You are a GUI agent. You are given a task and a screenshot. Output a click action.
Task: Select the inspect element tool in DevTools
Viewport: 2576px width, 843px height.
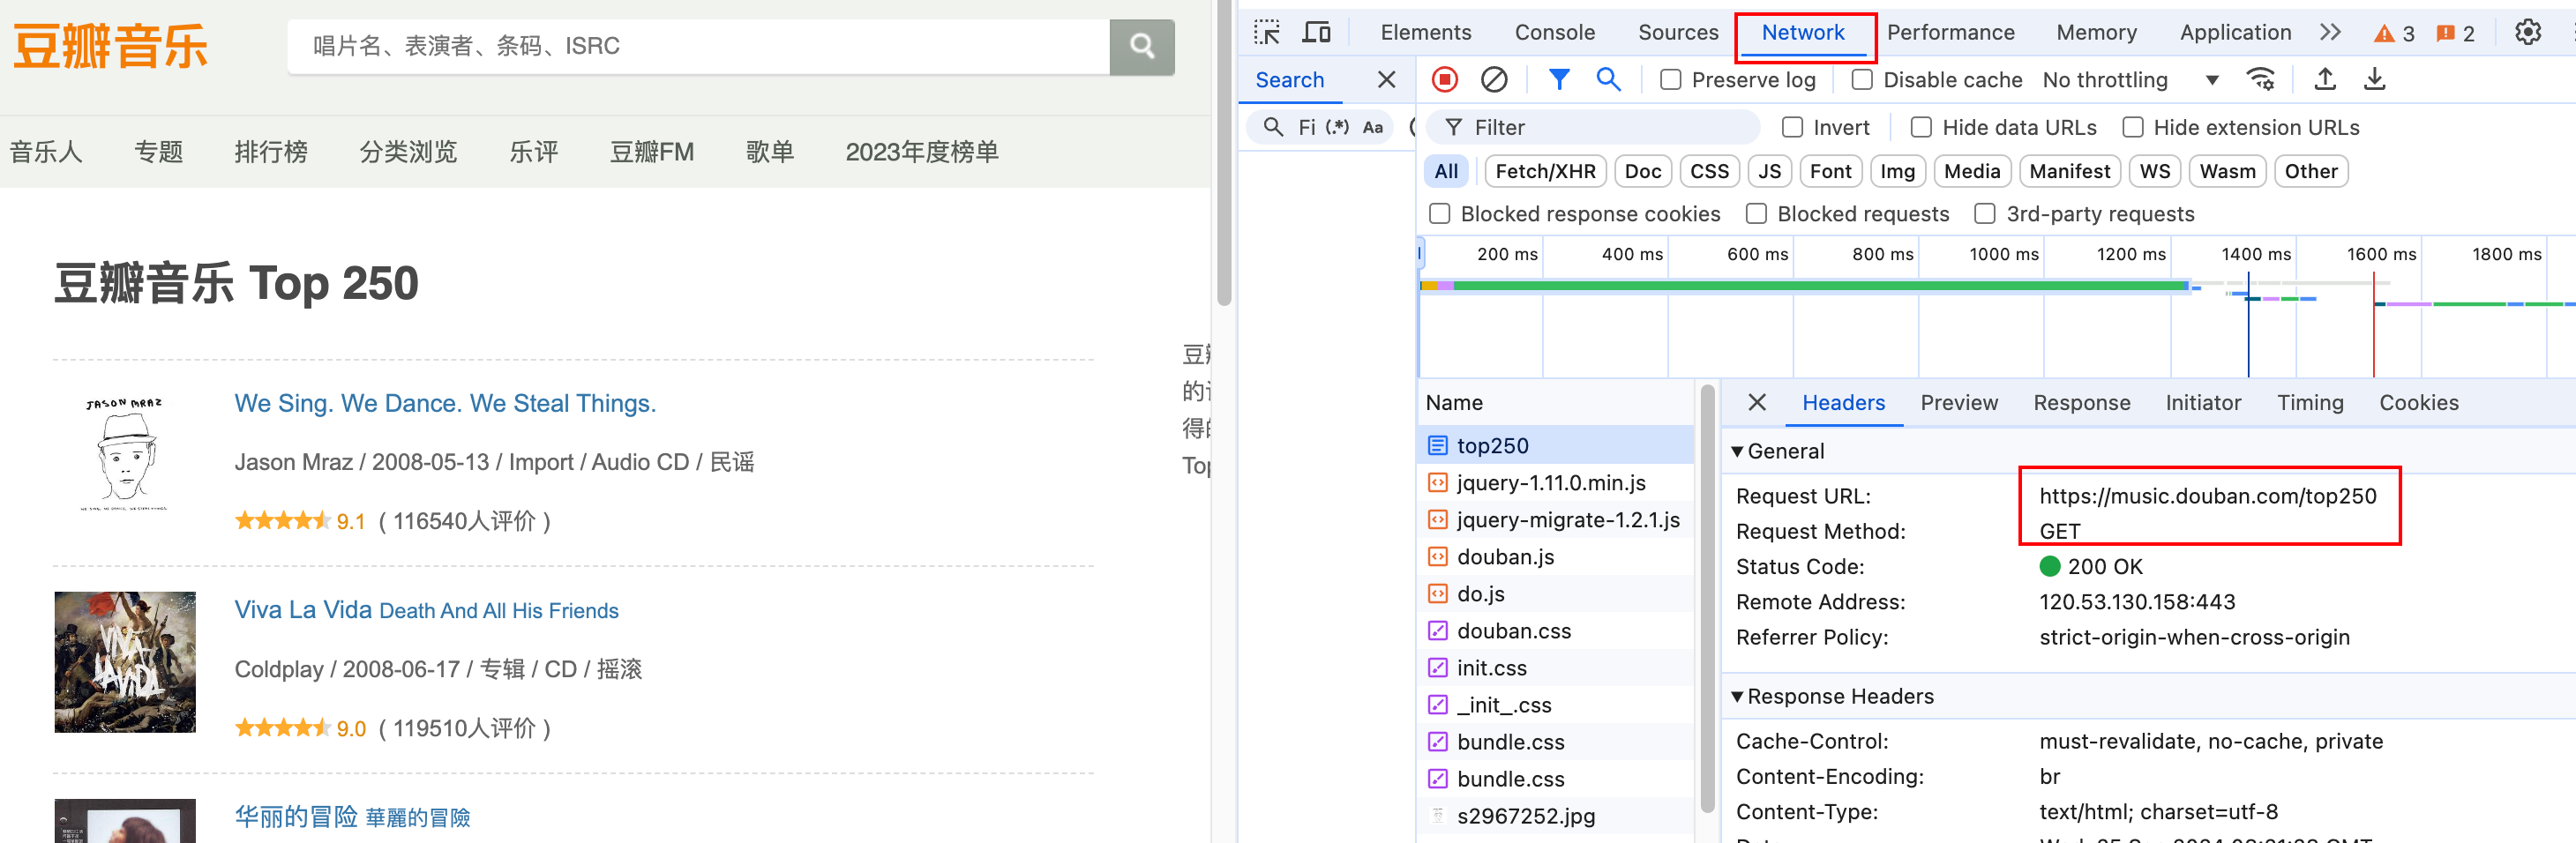point(1267,31)
